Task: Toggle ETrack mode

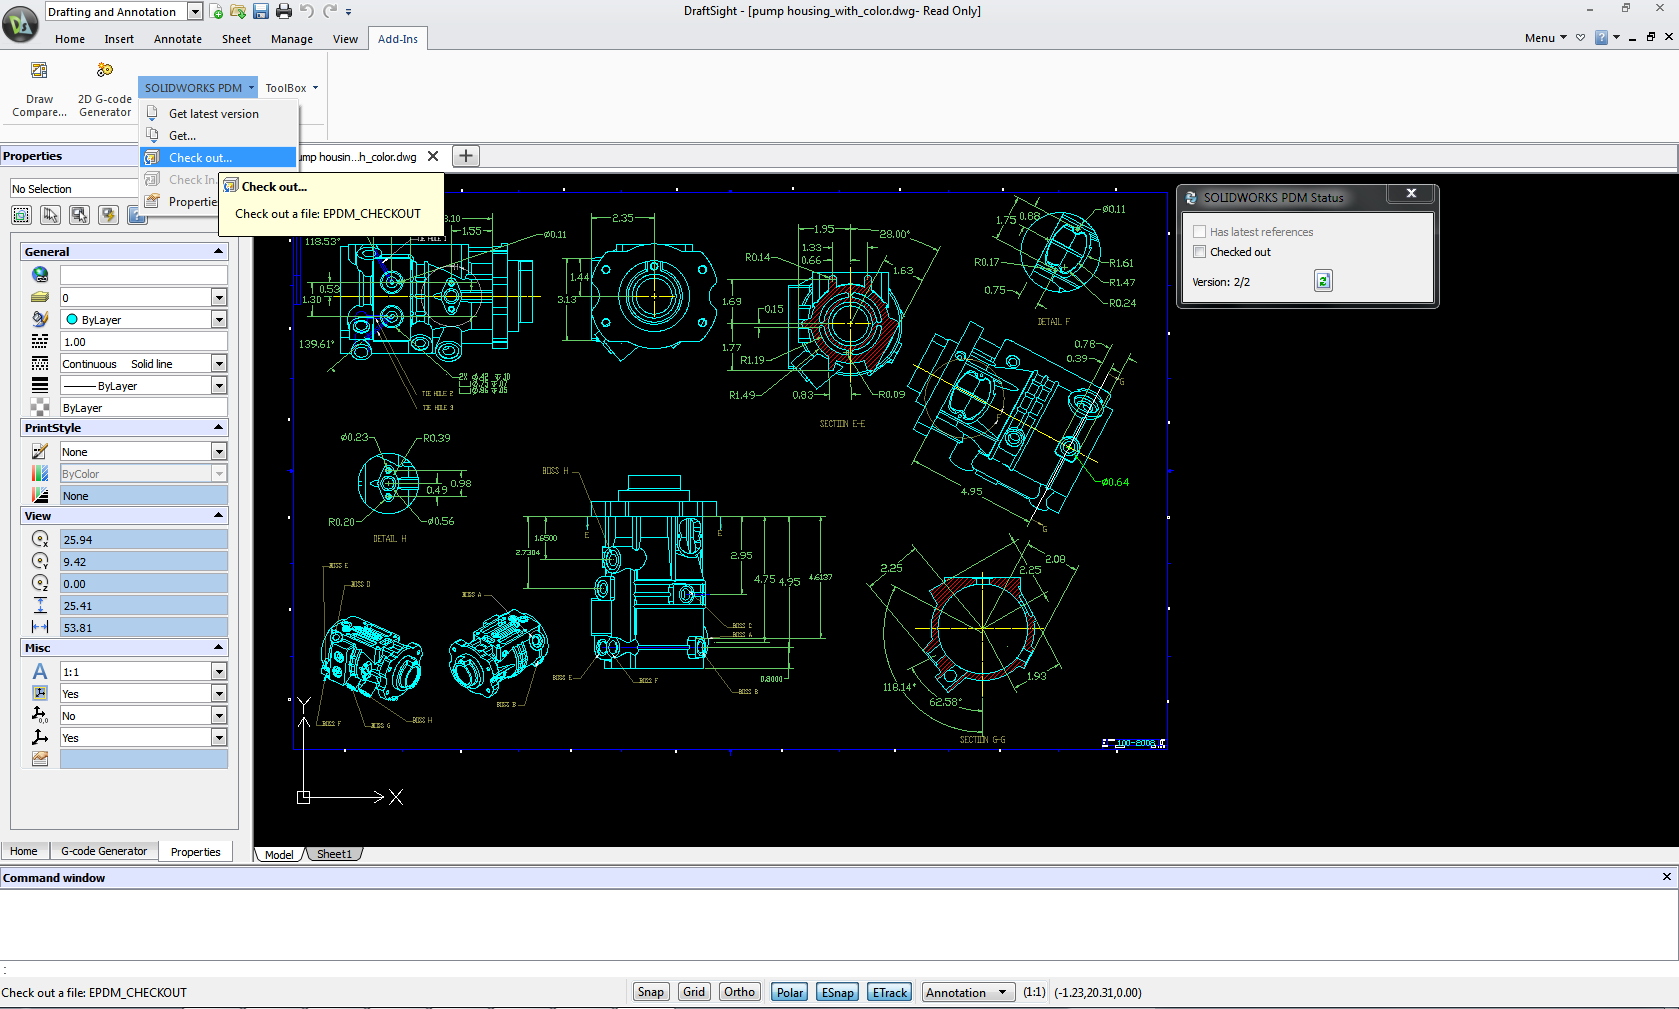Action: point(890,992)
